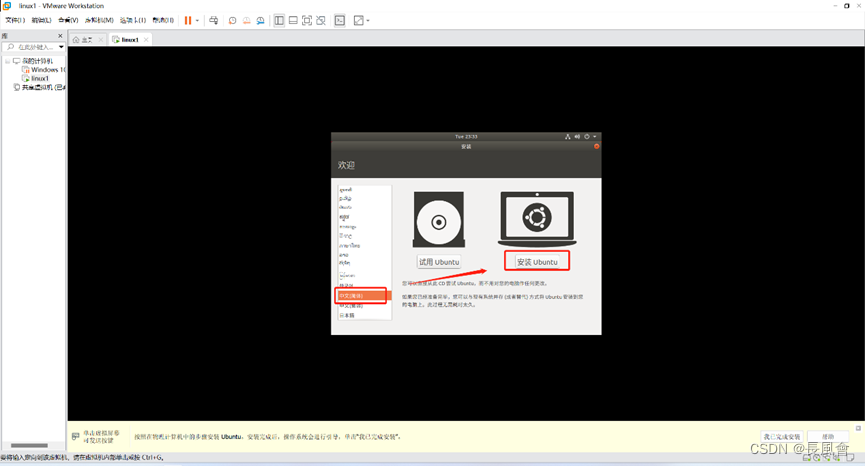Click 我已完成安装 button in hint bar

coord(782,437)
